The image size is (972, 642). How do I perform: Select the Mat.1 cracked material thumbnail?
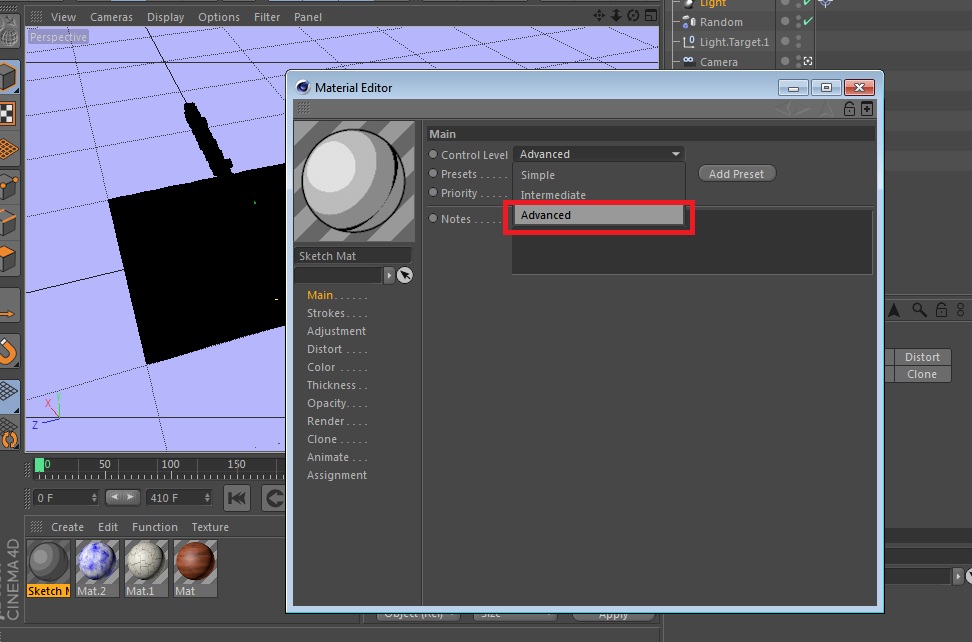tap(146, 568)
